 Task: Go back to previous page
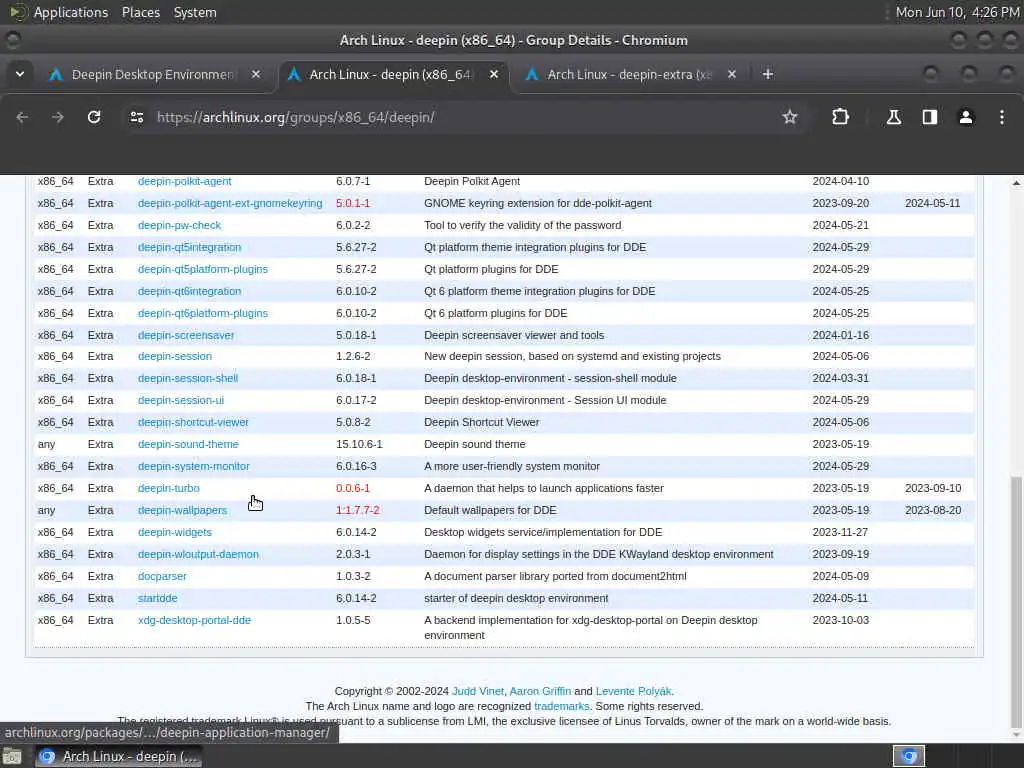point(22,117)
